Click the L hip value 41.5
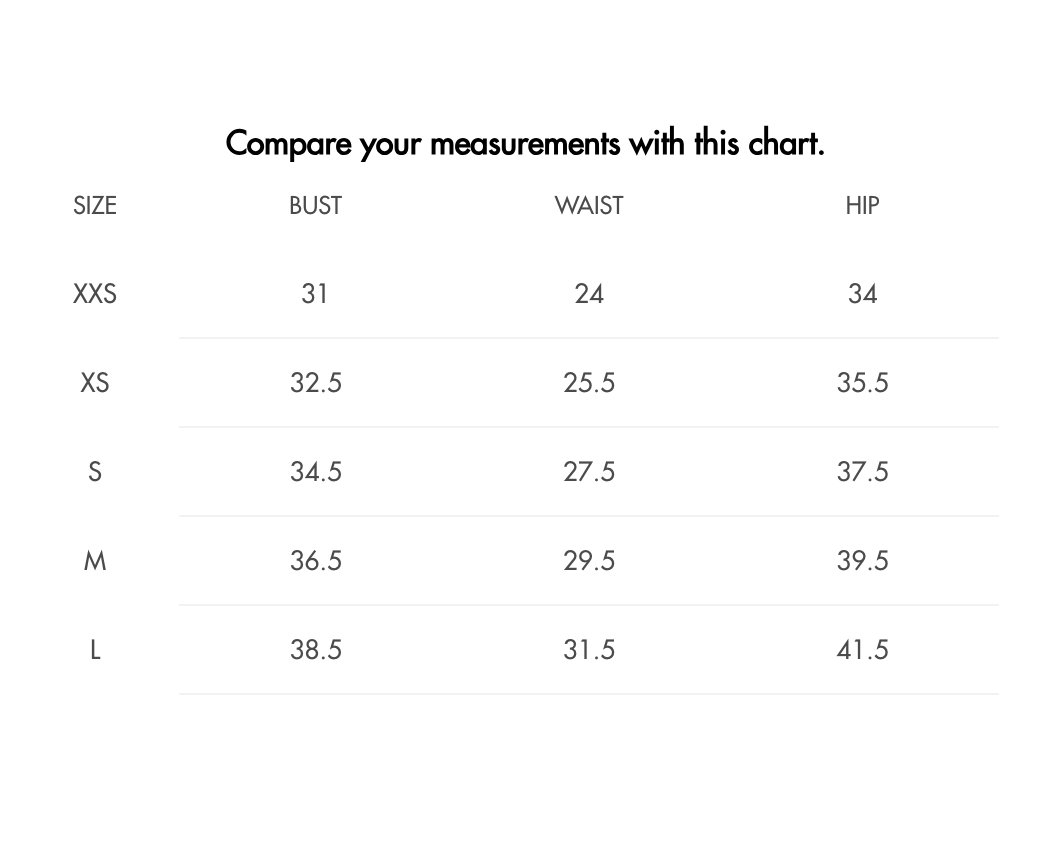Screen dimensions: 1060x856 coord(862,650)
